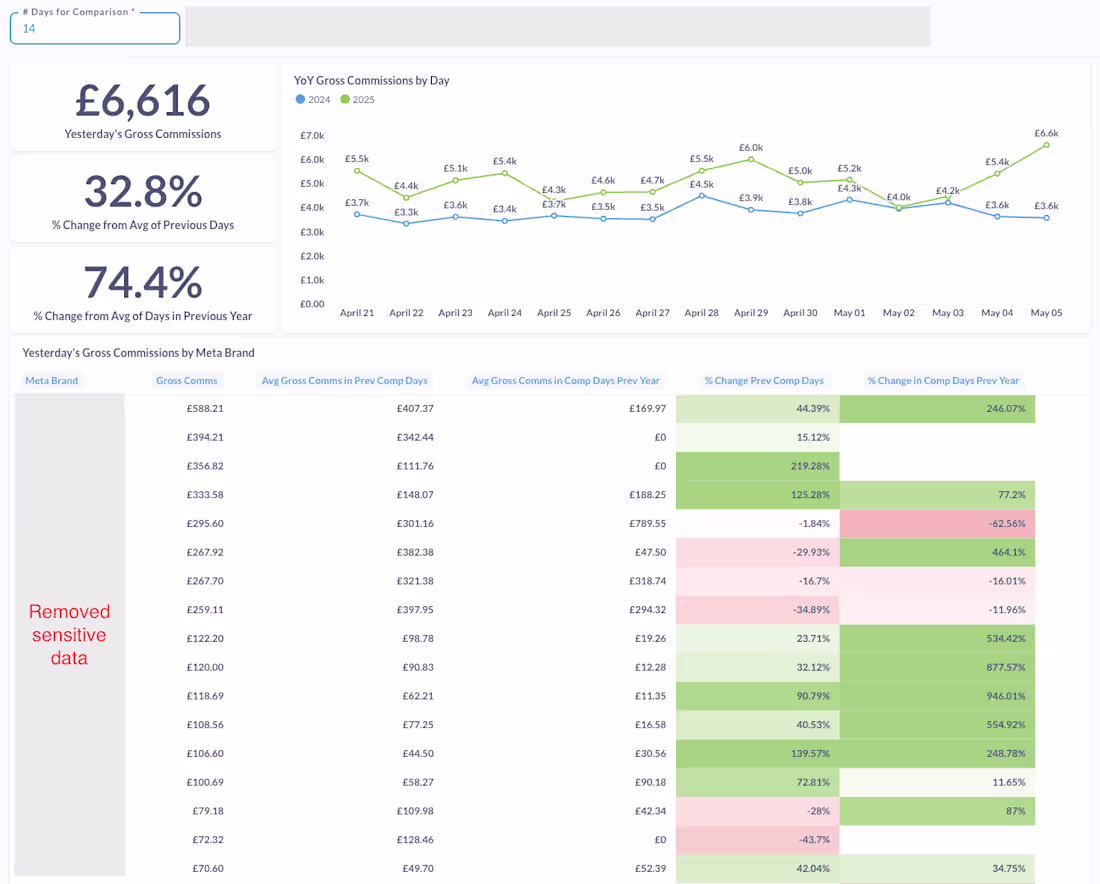Screen dimensions: 1100x884
Task: Click the 74.4% previous year change scorecard
Action: (143, 288)
